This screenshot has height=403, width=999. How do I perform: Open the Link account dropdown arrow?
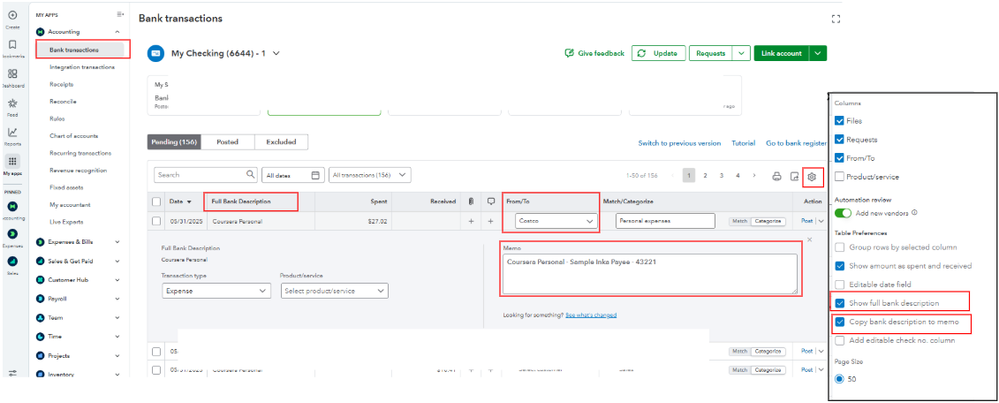818,53
